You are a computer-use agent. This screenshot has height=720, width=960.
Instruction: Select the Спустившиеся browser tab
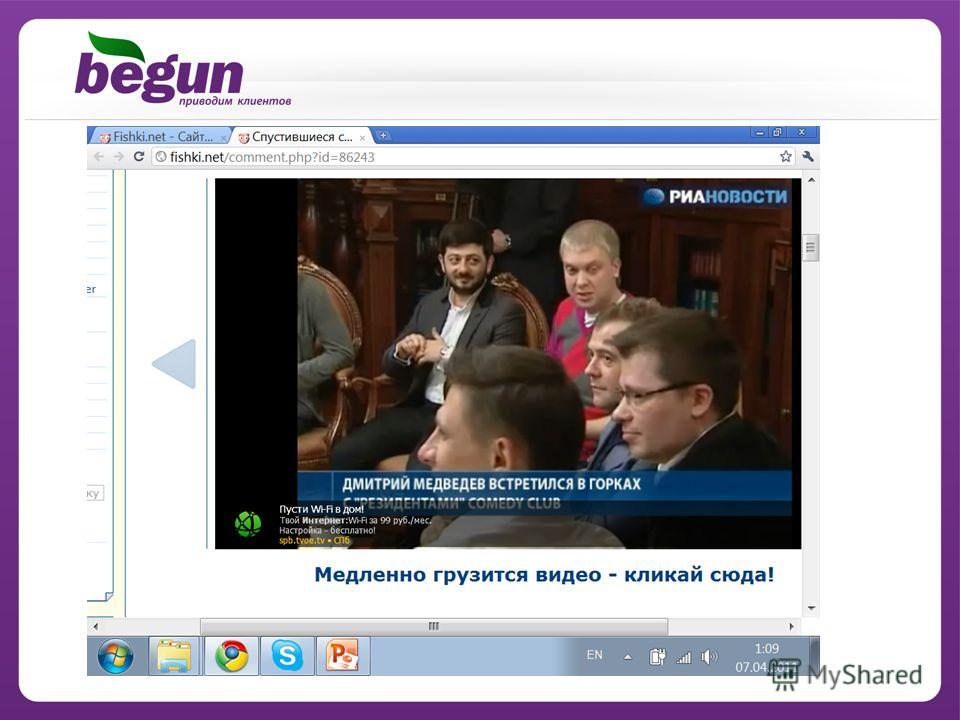(302, 137)
